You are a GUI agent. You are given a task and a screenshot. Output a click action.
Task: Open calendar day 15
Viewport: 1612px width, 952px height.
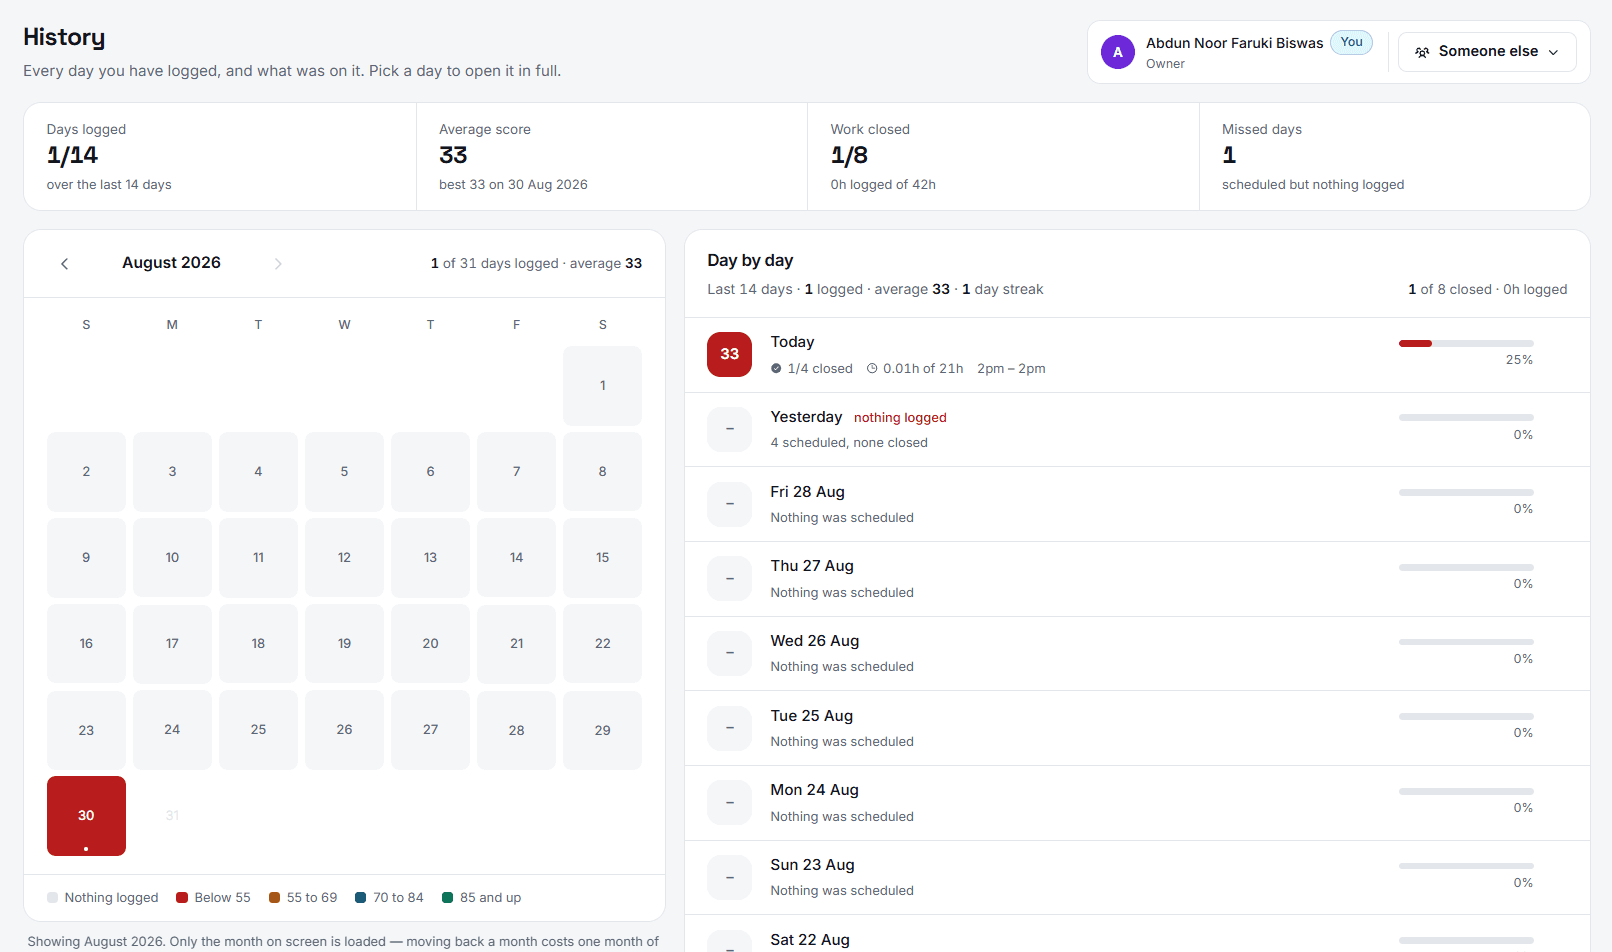[x=602, y=558]
